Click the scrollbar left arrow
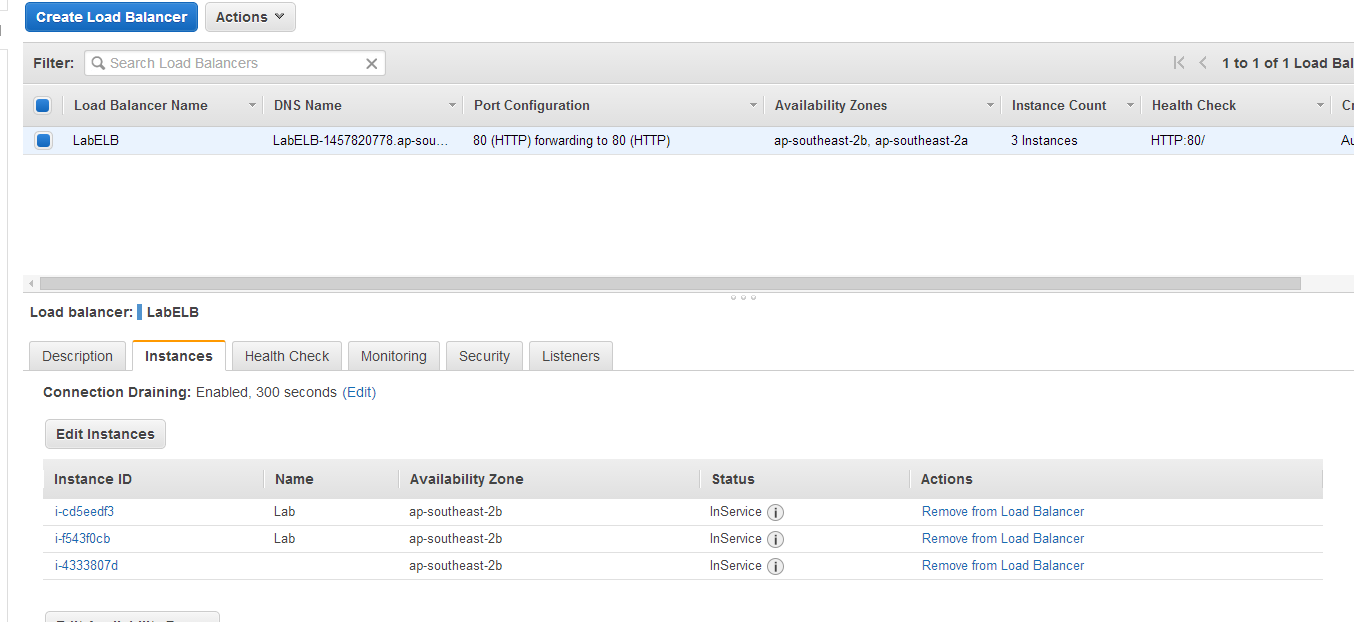1354x622 pixels. [31, 284]
